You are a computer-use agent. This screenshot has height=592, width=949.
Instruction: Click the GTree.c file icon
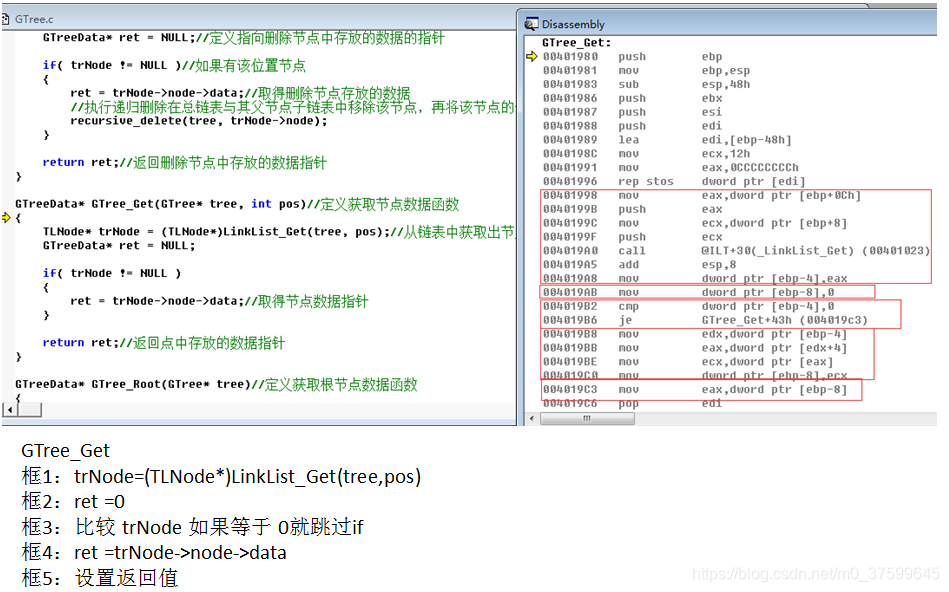[x=5, y=19]
